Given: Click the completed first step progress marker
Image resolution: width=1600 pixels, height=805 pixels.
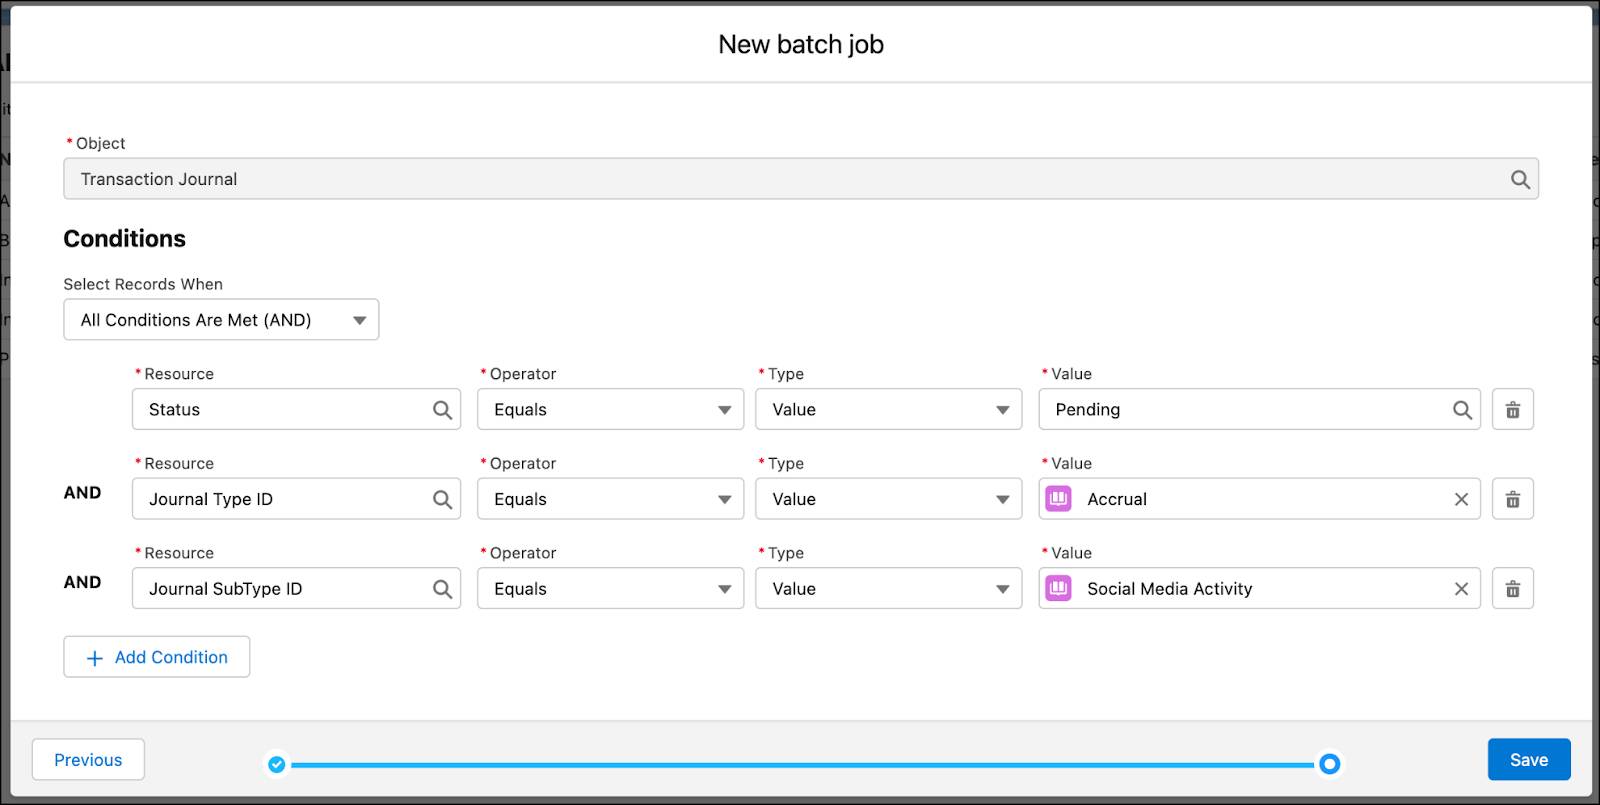Looking at the screenshot, I should pos(277,765).
